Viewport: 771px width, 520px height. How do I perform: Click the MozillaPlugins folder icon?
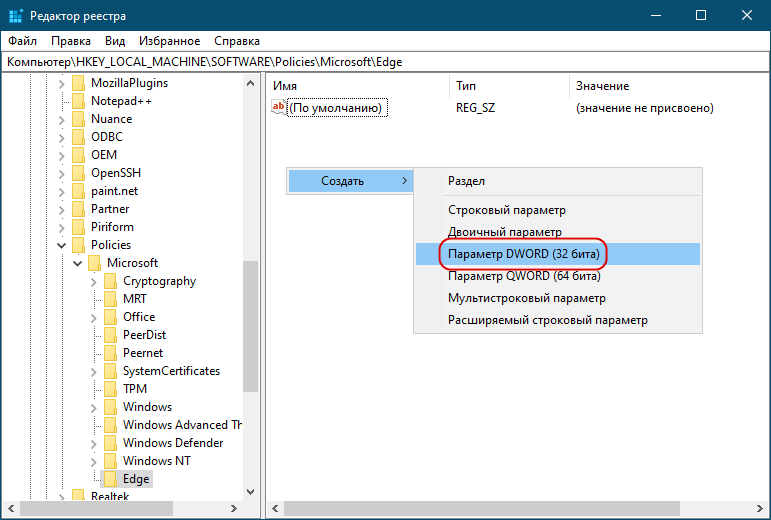[79, 83]
